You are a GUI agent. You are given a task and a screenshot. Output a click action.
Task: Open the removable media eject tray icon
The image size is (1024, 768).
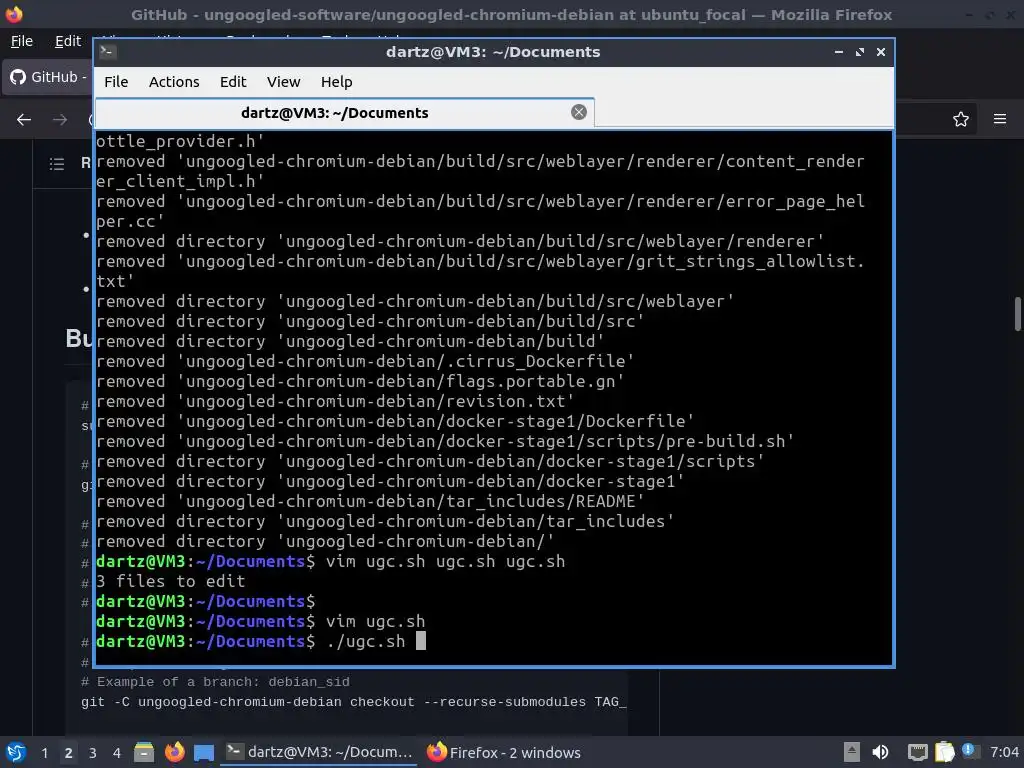pyautogui.click(x=852, y=752)
